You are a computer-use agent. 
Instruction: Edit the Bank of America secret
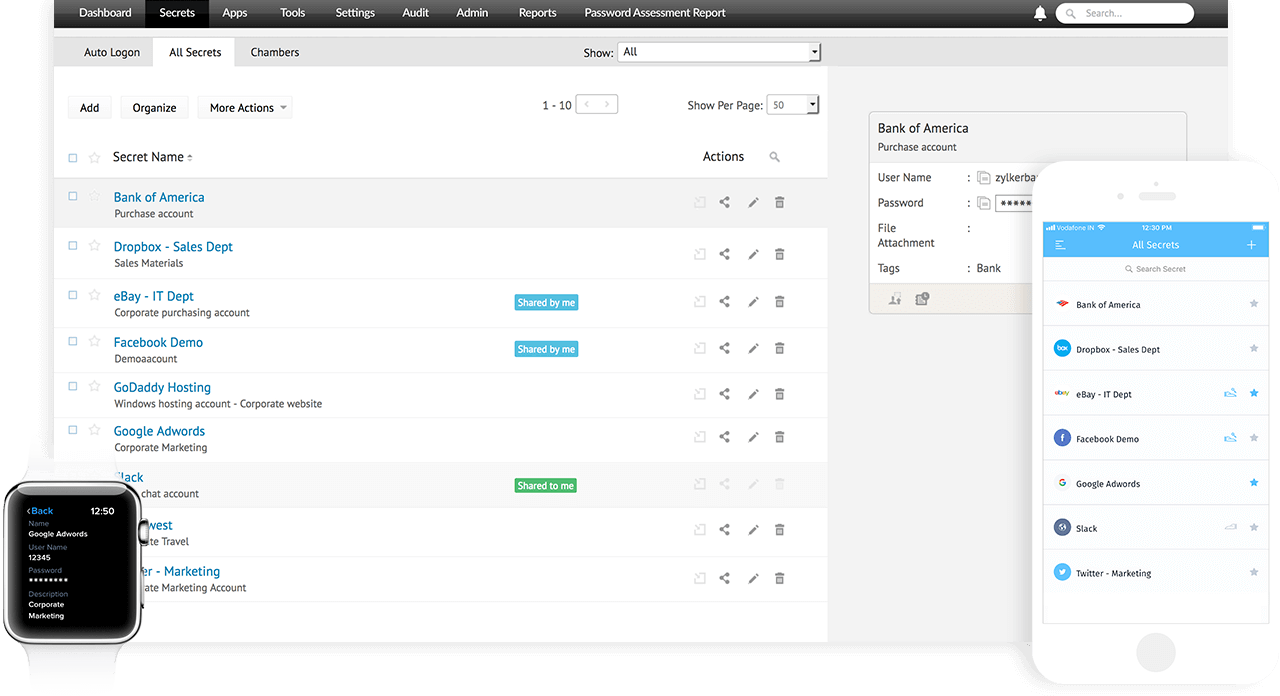(x=753, y=202)
